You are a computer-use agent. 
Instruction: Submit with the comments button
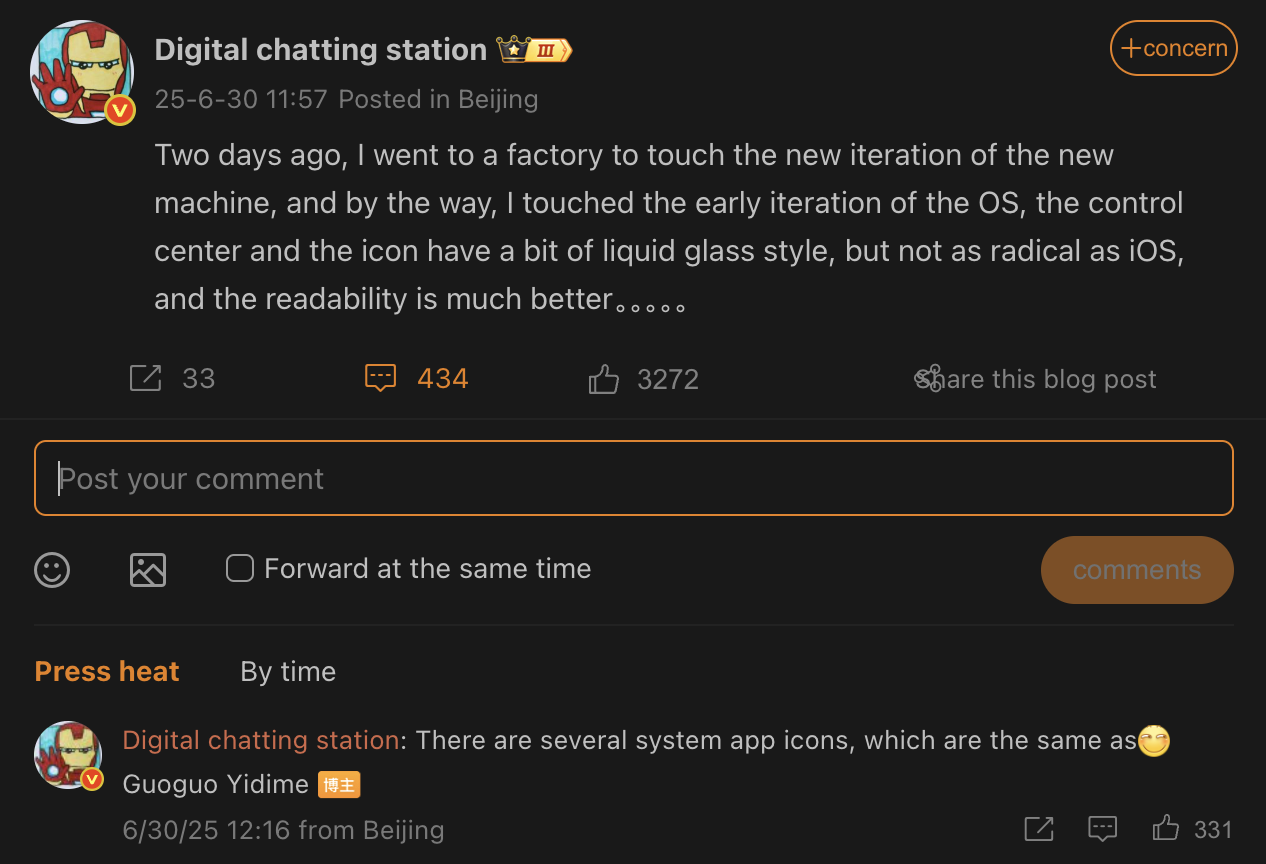[x=1137, y=570]
